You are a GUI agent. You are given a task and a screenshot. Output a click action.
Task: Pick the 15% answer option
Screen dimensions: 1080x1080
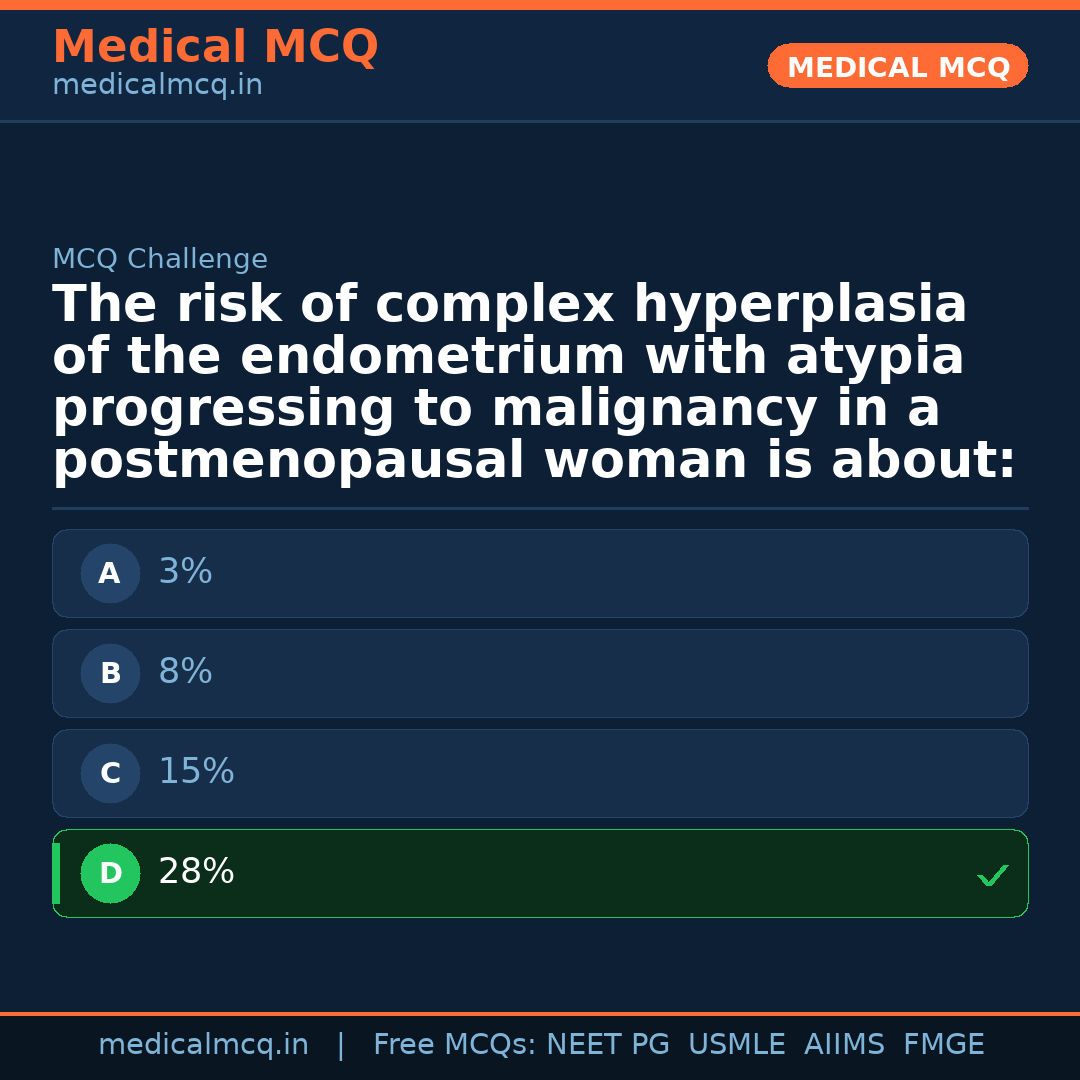[x=540, y=774]
